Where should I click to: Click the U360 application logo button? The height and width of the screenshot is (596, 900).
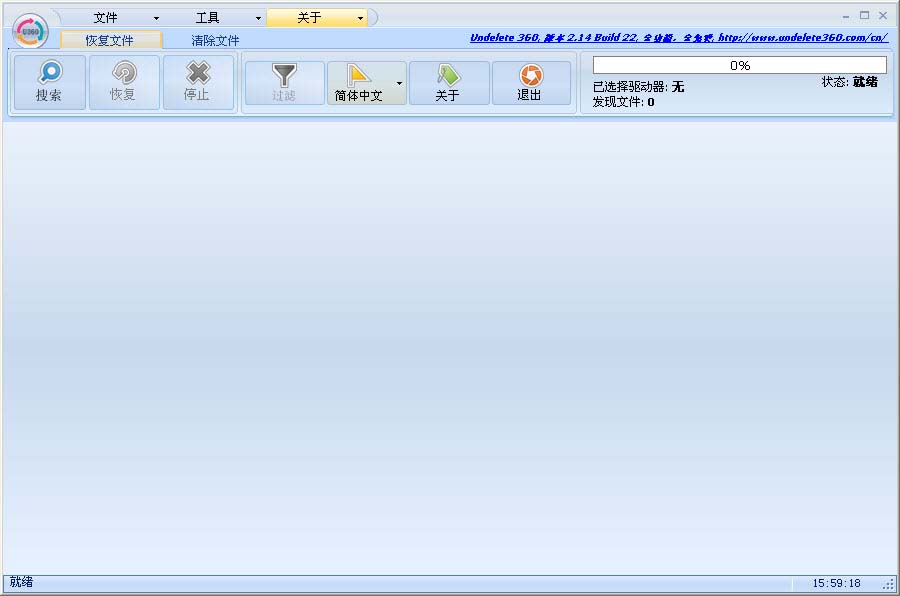click(x=30, y=30)
